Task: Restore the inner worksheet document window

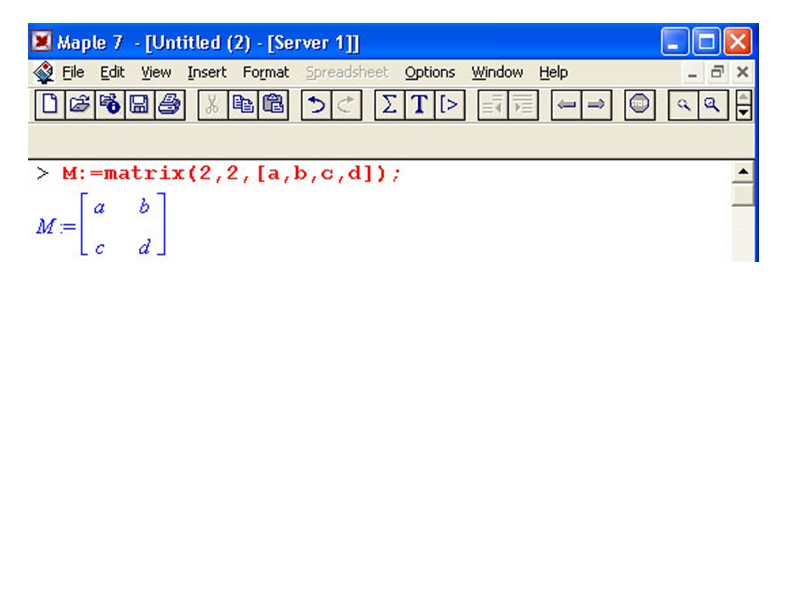Action: tap(717, 72)
